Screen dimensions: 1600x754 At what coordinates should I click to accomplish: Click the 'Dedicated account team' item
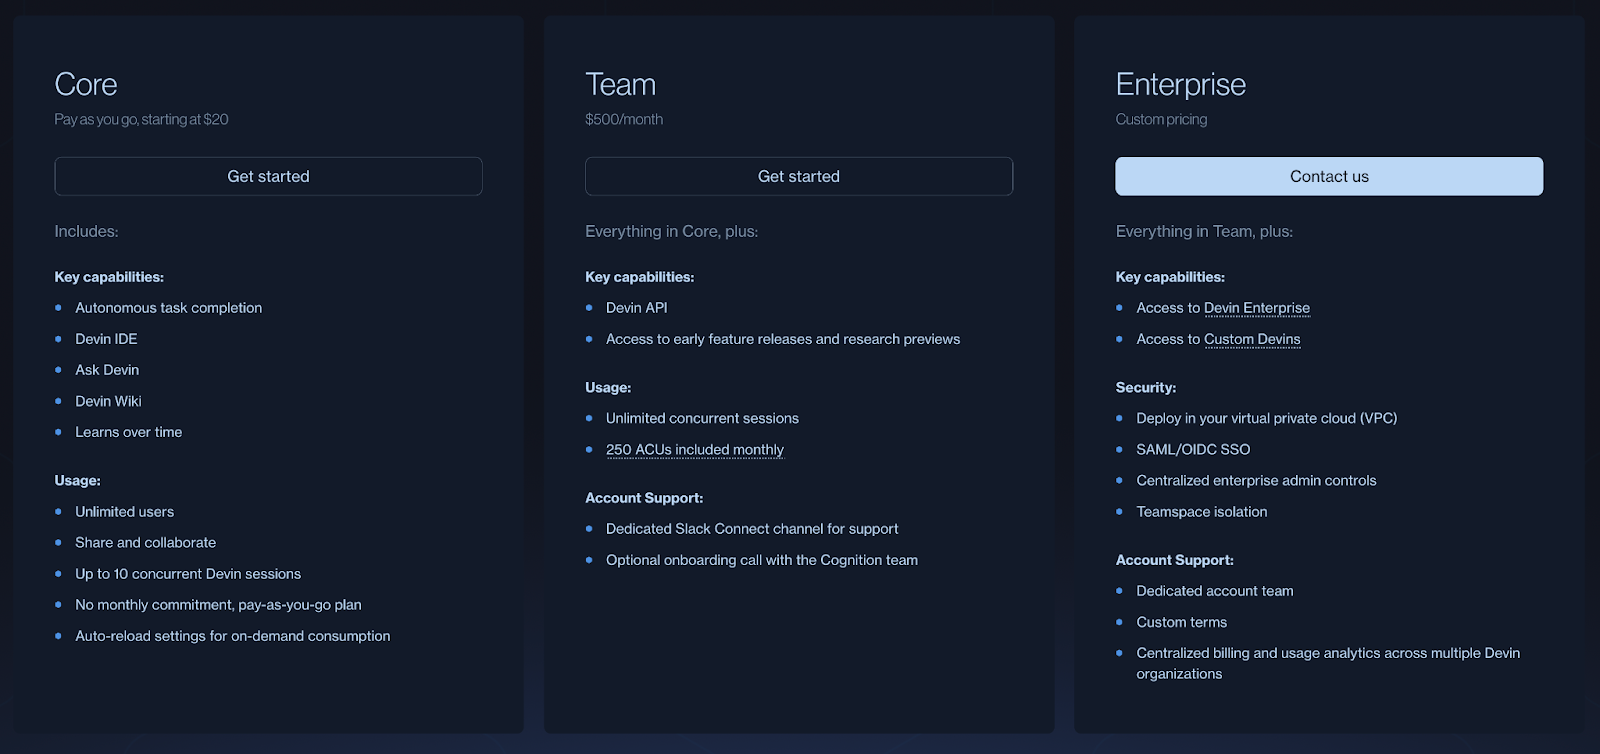point(1215,591)
